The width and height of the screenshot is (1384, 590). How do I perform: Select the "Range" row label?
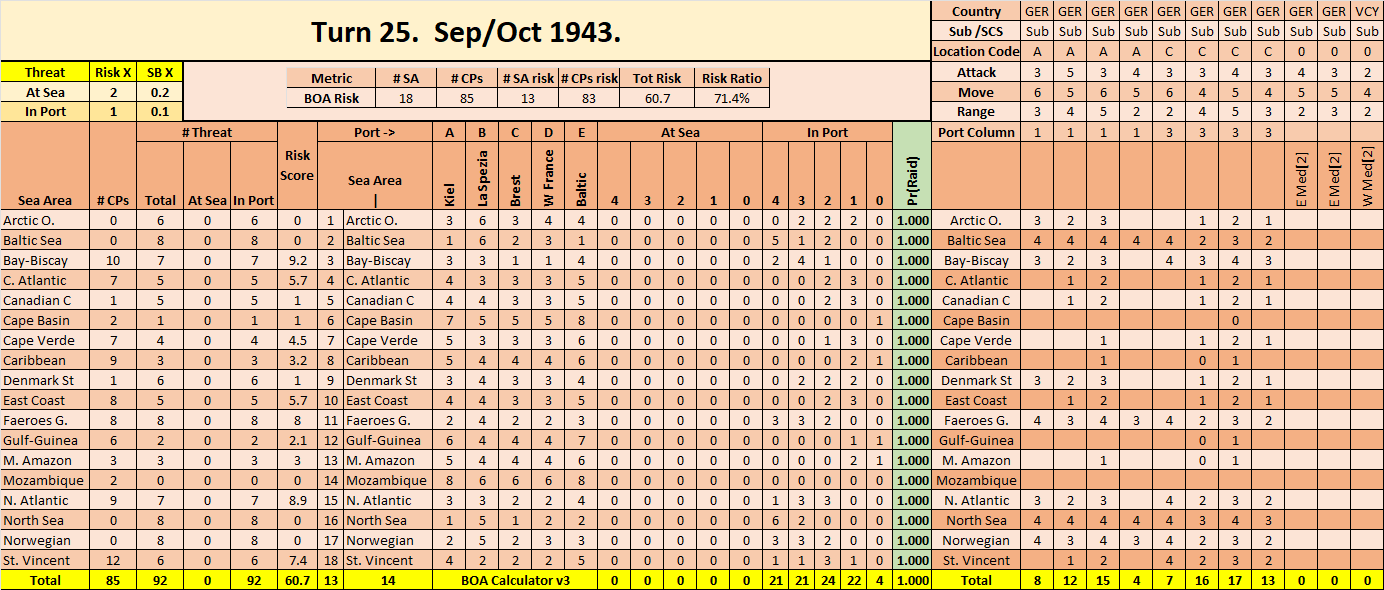pos(976,112)
